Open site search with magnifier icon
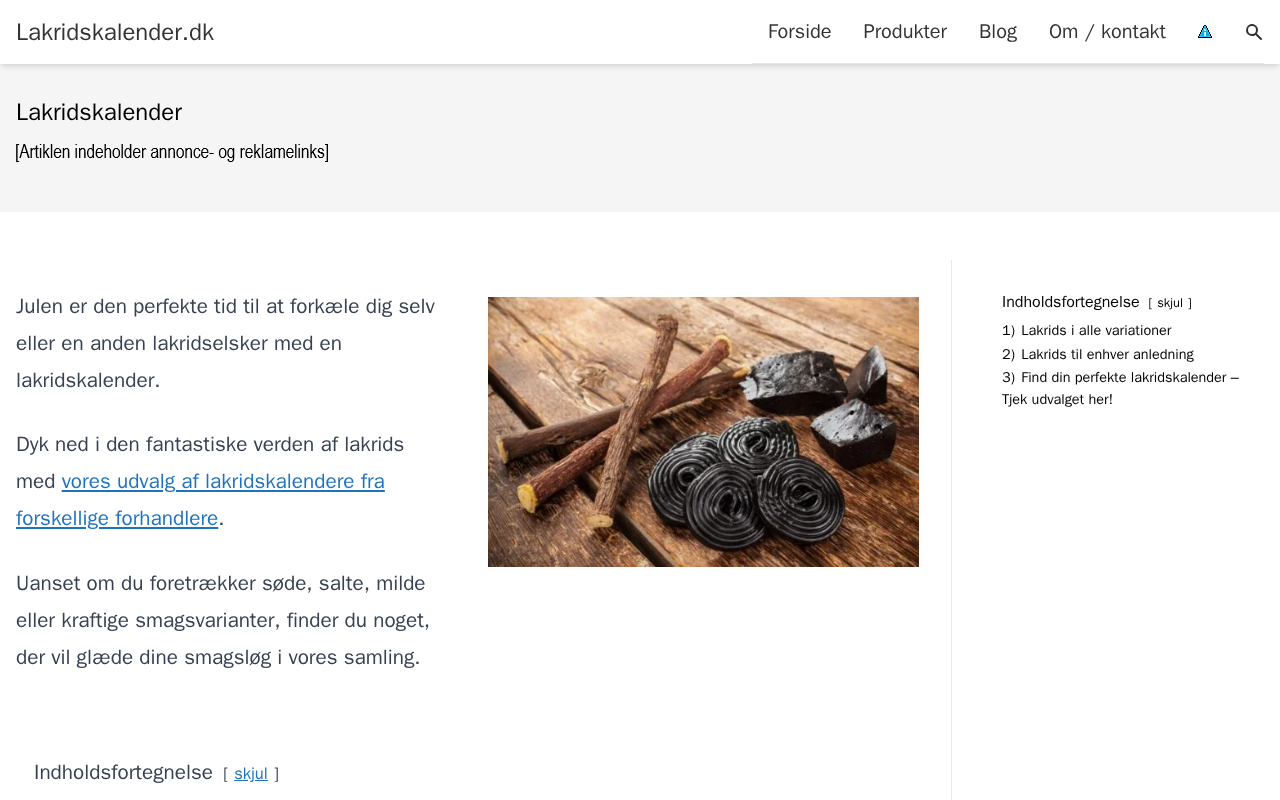Viewport: 1280px width, 800px height. pyautogui.click(x=1254, y=32)
